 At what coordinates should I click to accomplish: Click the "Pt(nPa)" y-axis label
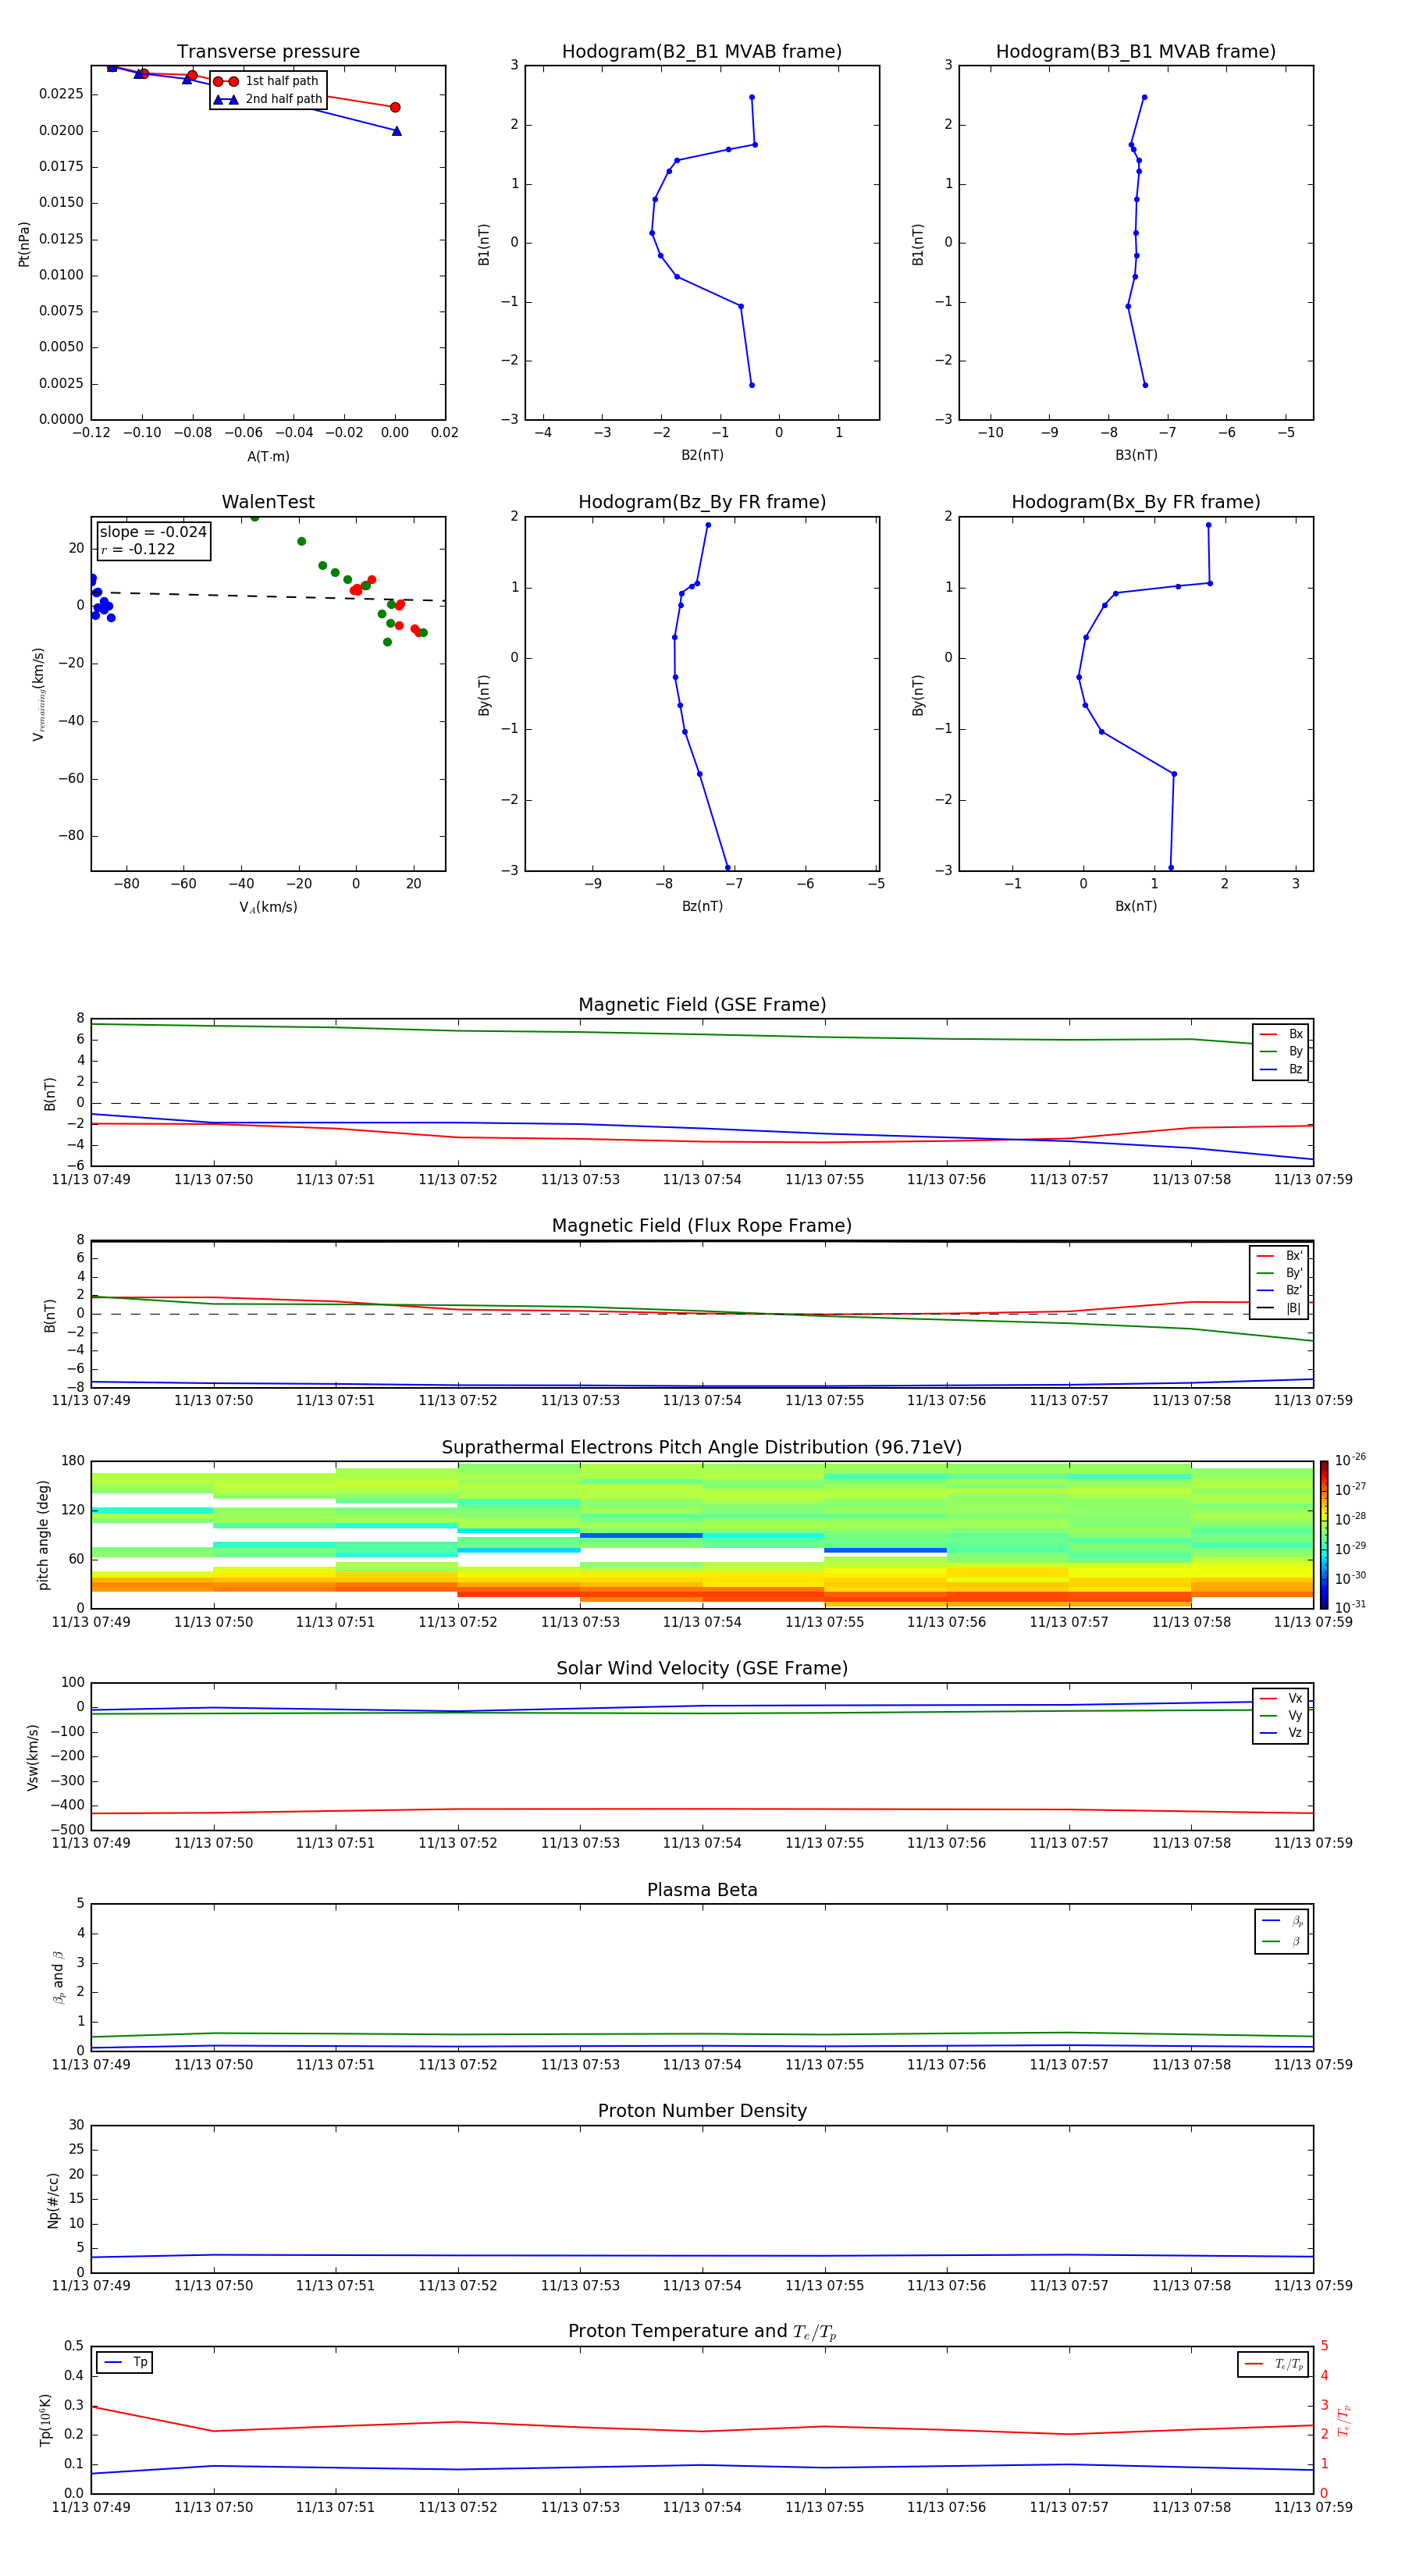tap(24, 244)
